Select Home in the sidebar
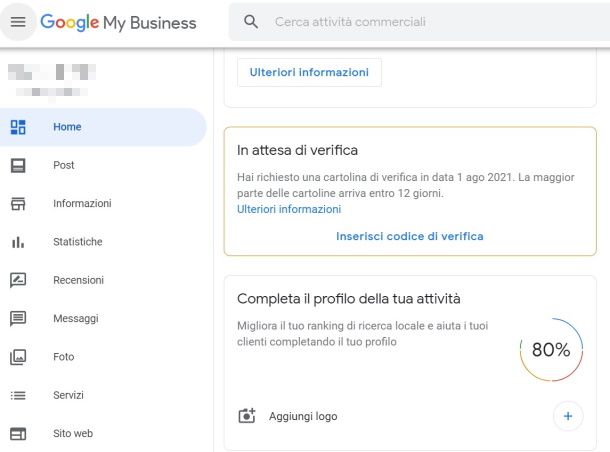 103,127
